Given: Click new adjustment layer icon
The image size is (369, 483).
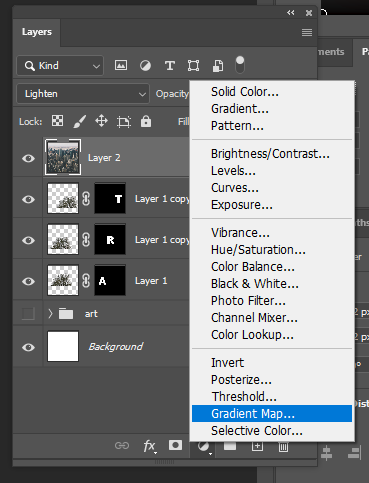Looking at the screenshot, I should [x=203, y=447].
